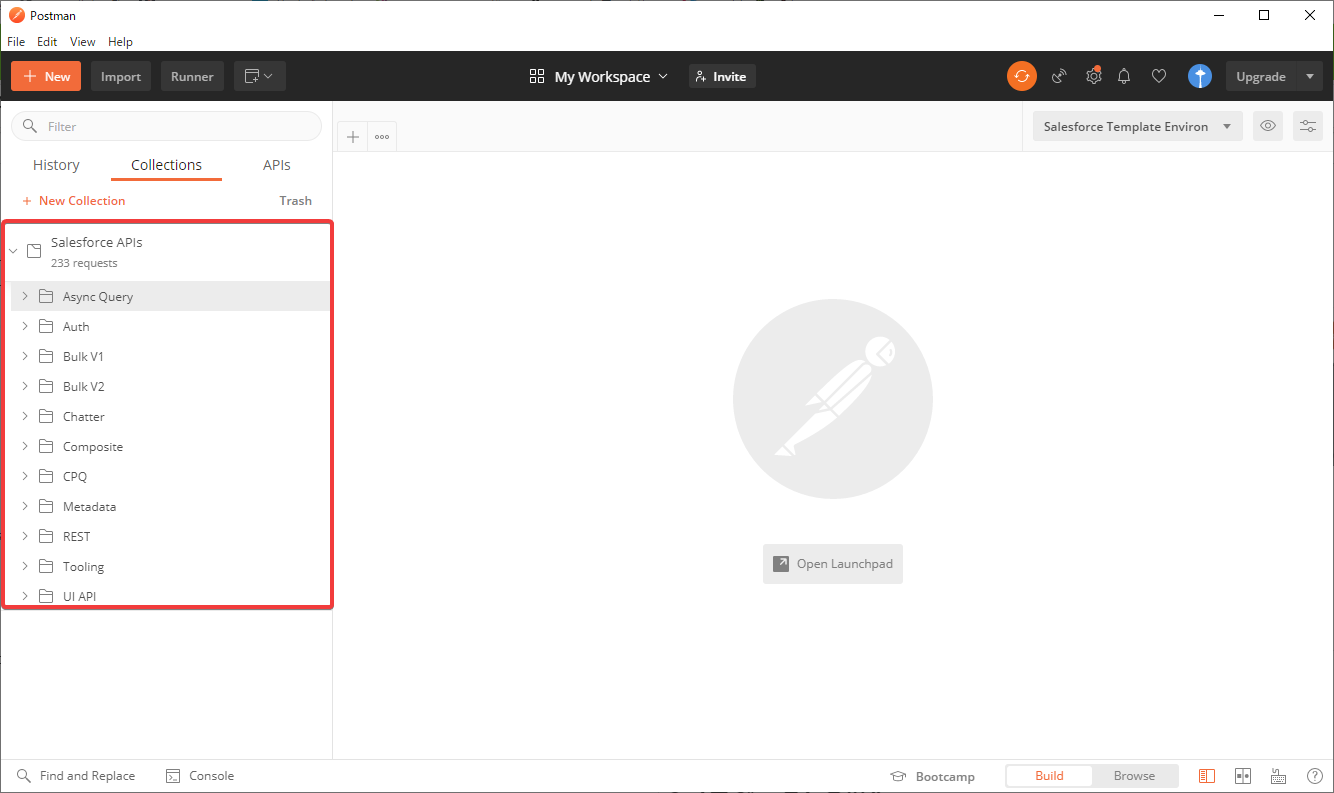
Task: Open the user avatar menu
Action: pos(1200,76)
